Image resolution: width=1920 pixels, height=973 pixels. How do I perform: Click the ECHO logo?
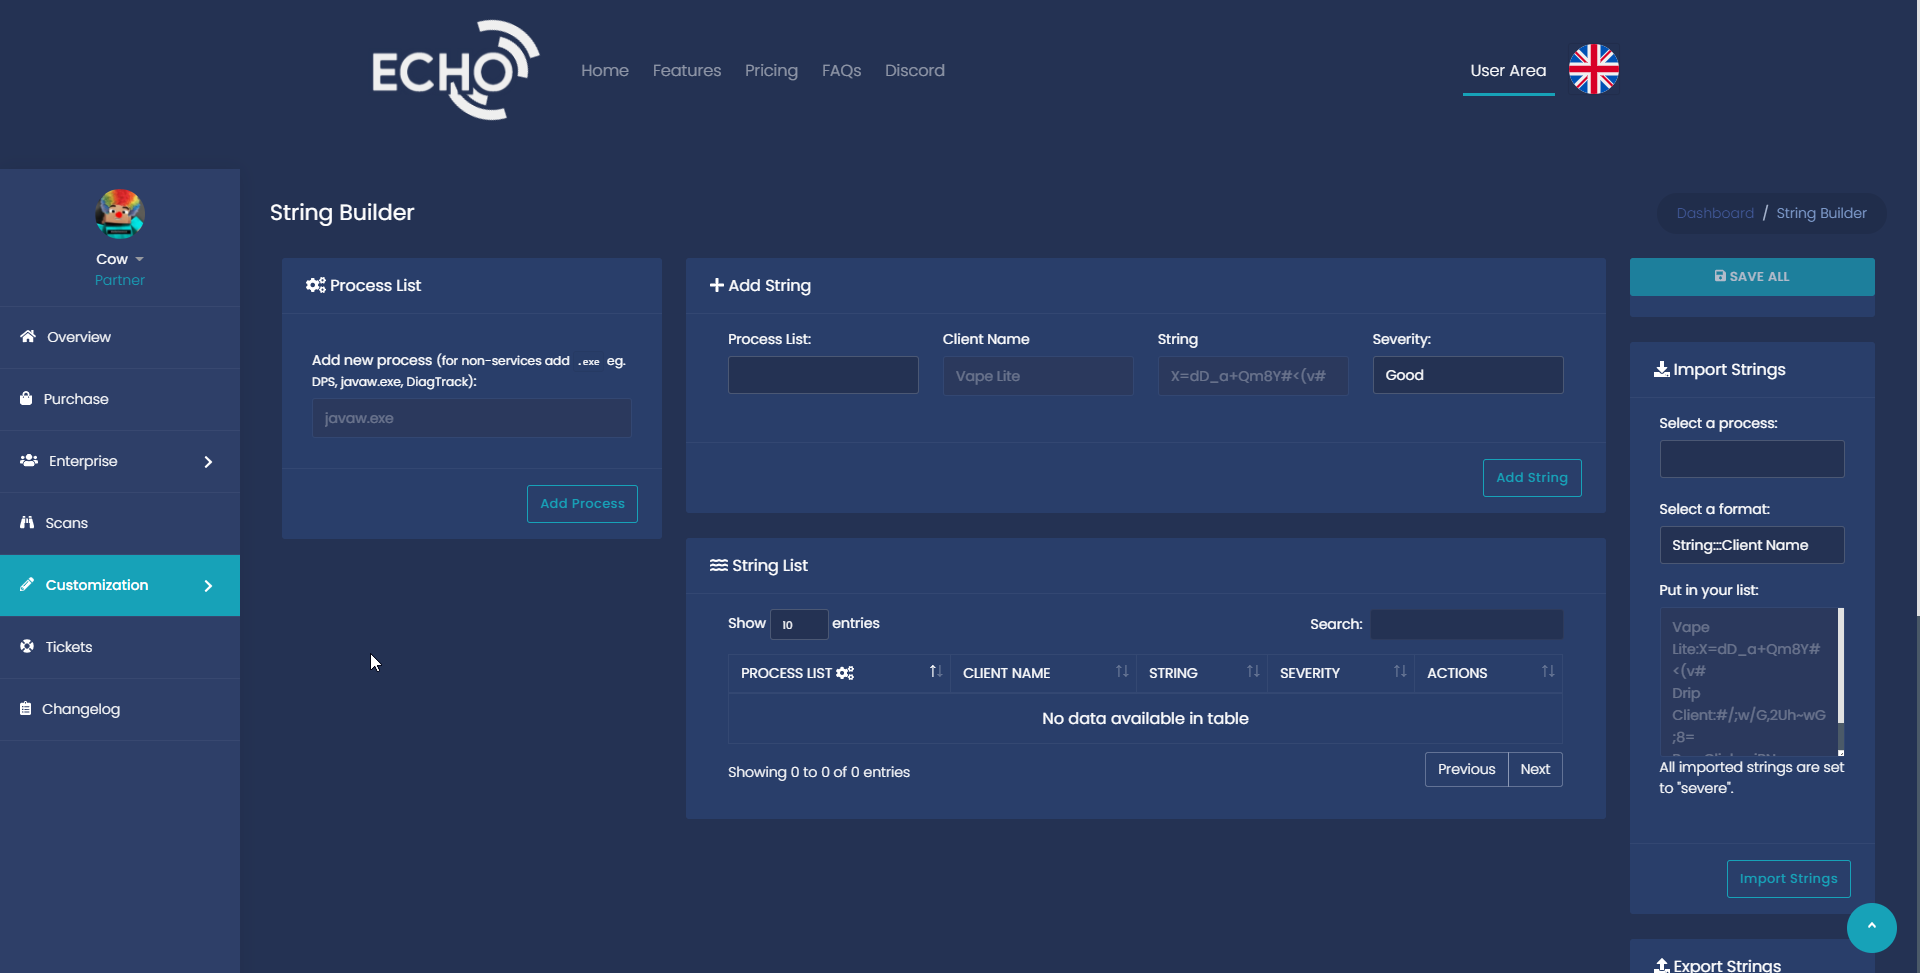[x=455, y=70]
